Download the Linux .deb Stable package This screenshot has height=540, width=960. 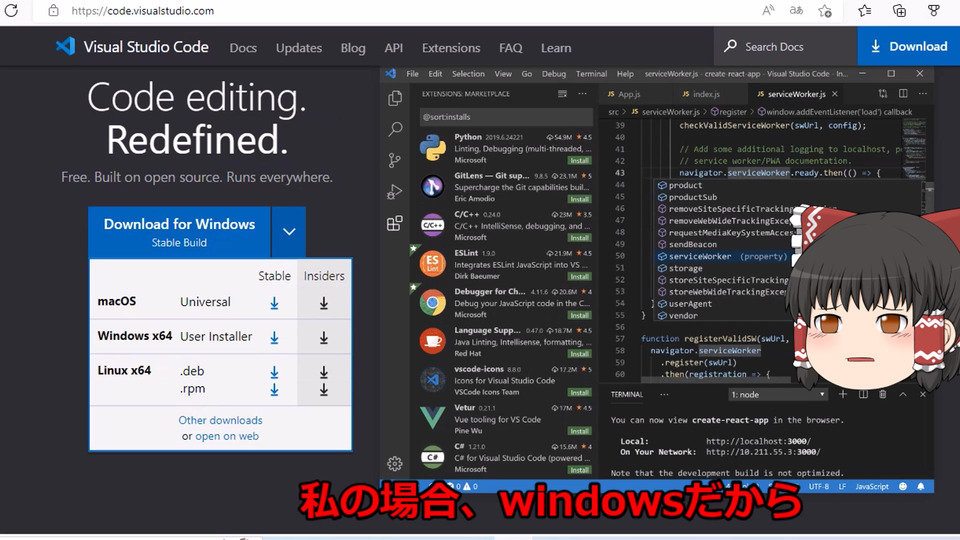(274, 372)
